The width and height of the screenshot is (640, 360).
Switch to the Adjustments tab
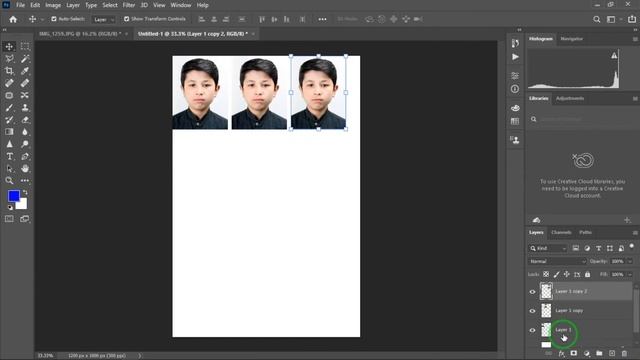click(x=570, y=98)
